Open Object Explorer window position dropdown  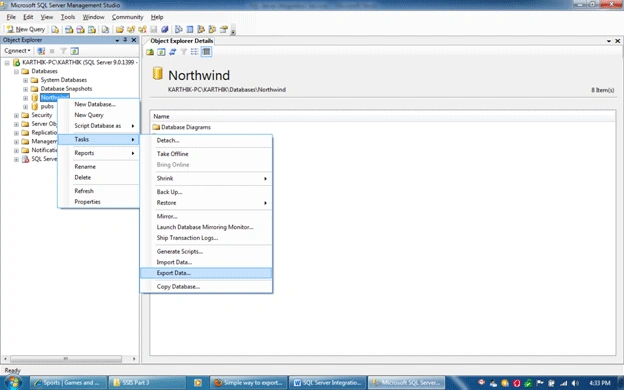(x=117, y=40)
